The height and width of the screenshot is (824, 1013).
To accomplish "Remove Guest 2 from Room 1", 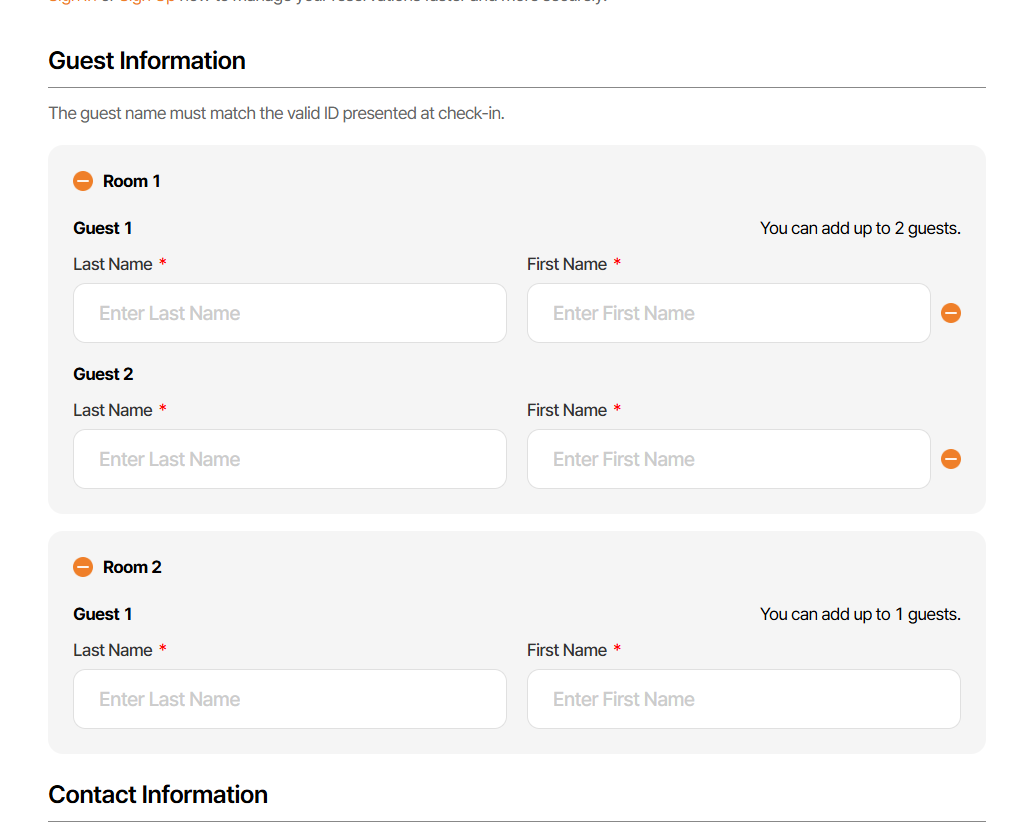I will click(951, 459).
